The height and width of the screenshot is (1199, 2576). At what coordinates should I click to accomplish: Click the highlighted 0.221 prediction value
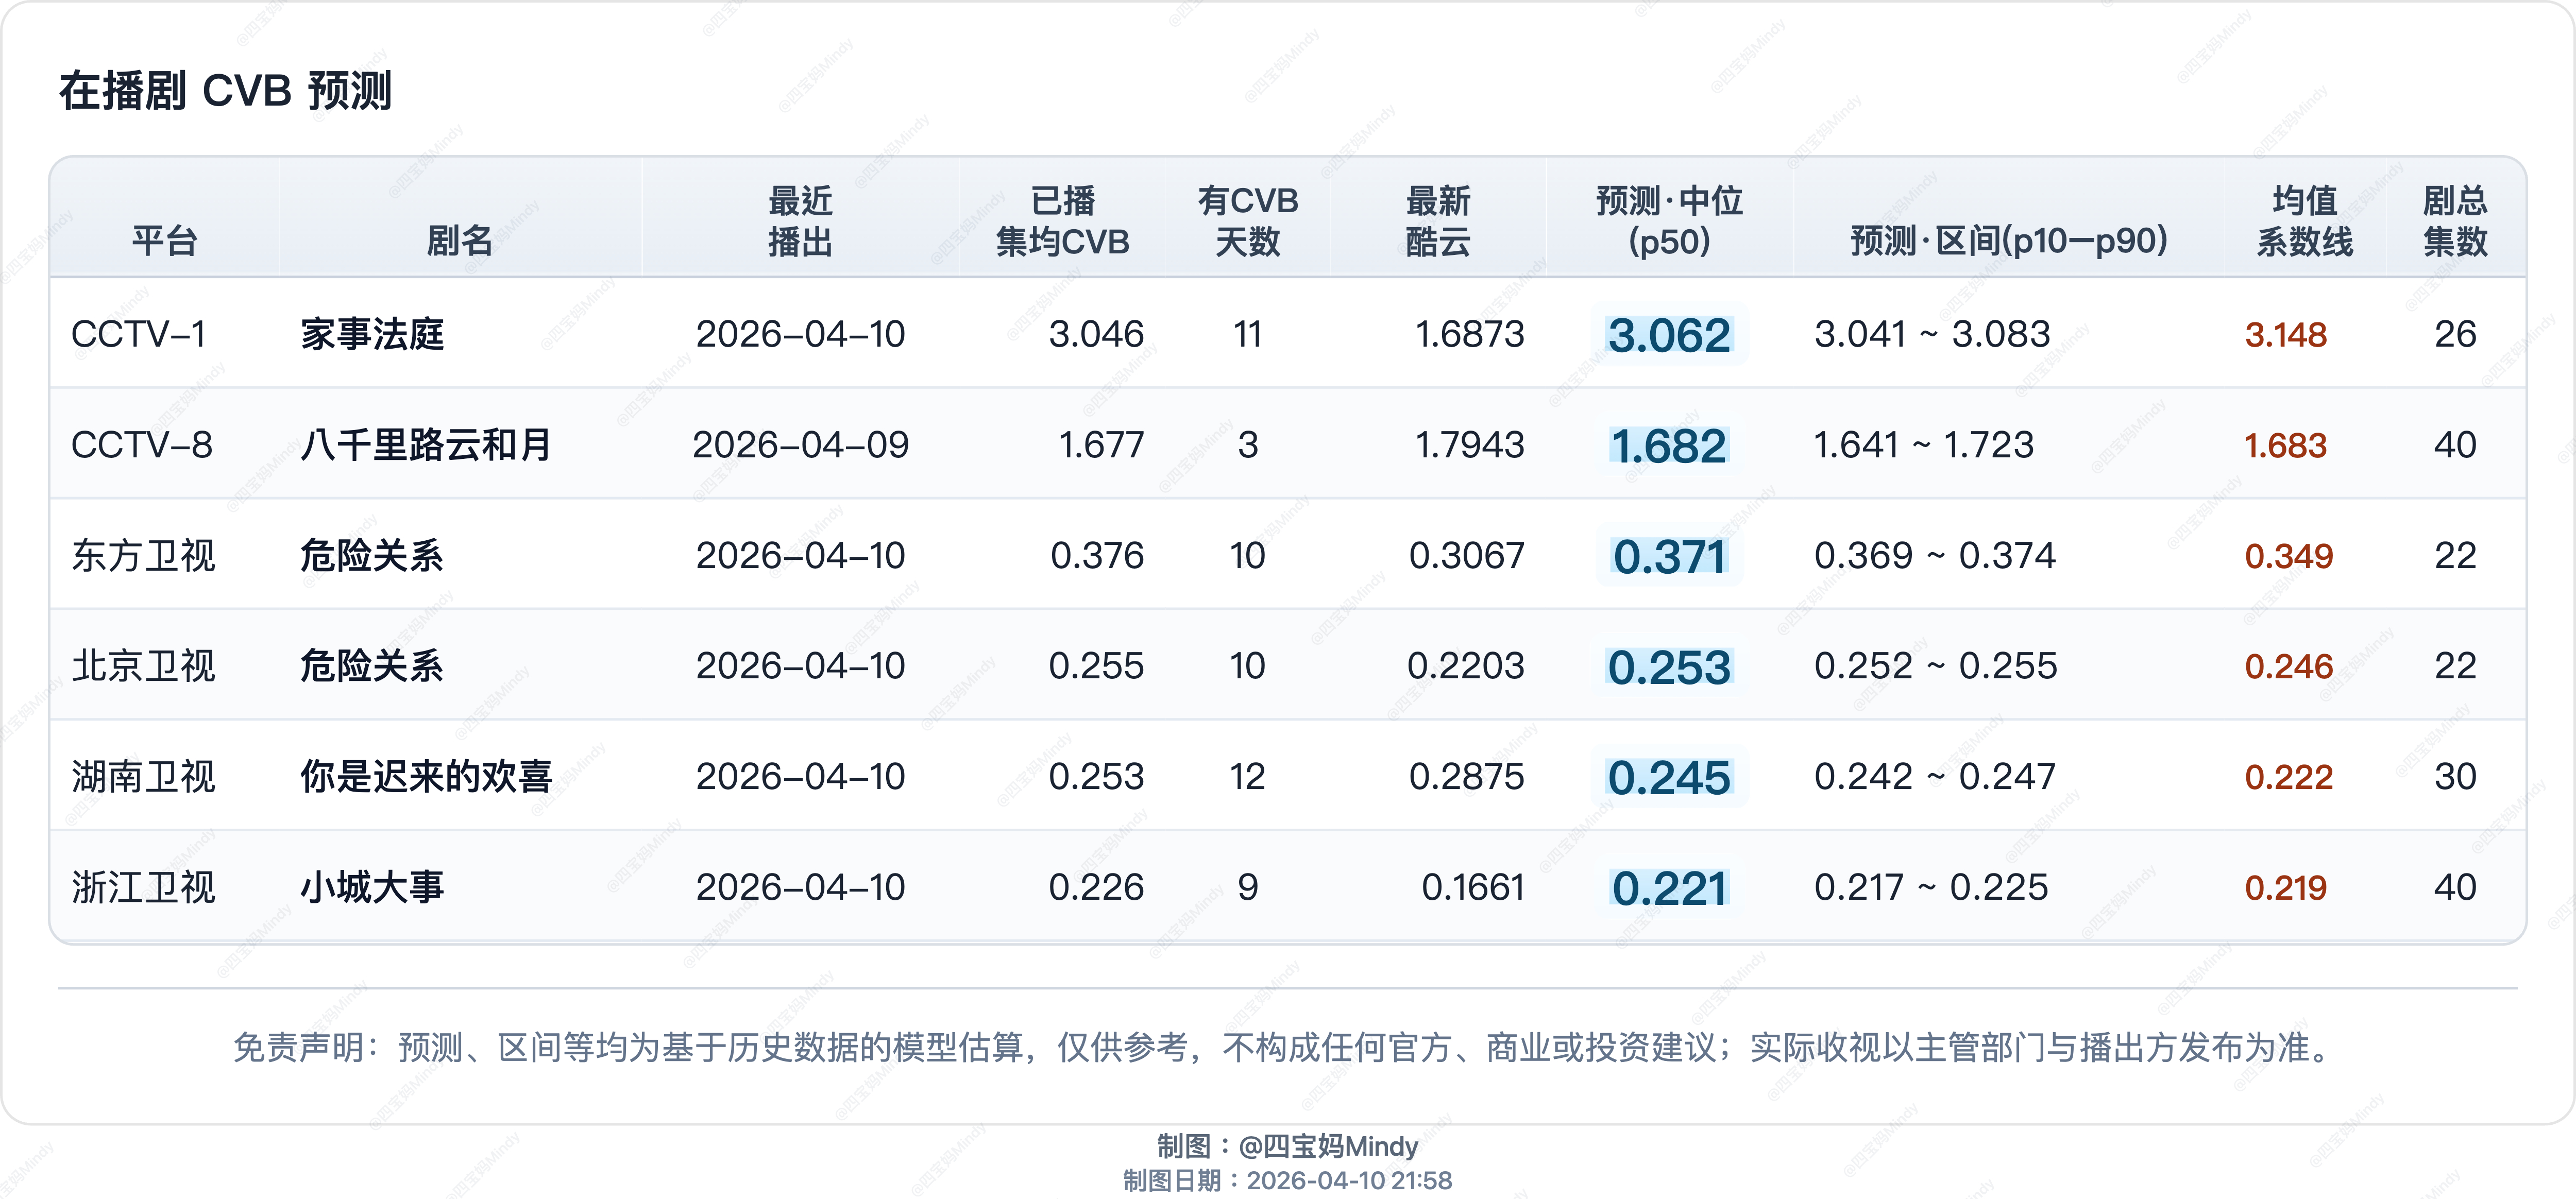tap(1668, 889)
